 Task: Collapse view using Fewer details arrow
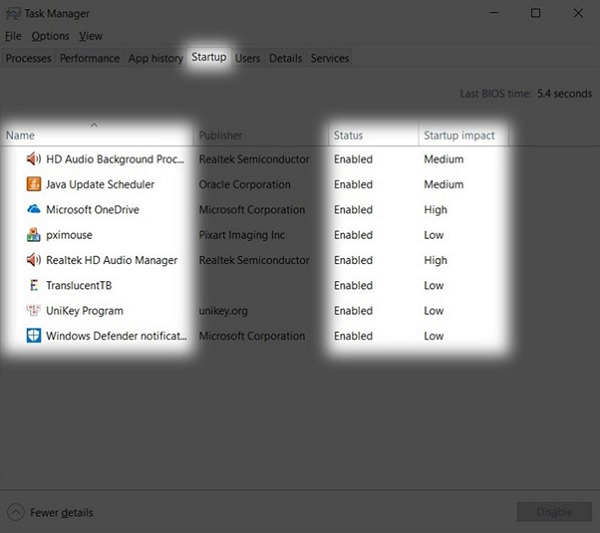pos(16,512)
